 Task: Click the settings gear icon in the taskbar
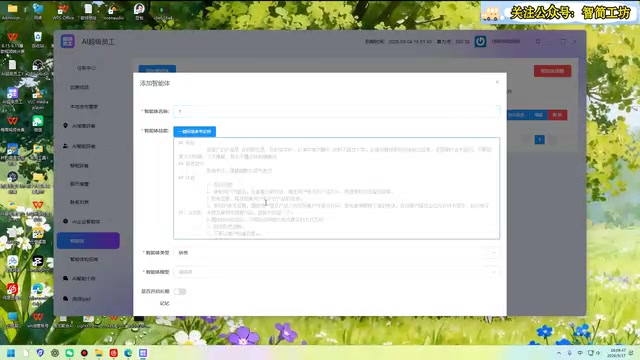tap(55, 353)
